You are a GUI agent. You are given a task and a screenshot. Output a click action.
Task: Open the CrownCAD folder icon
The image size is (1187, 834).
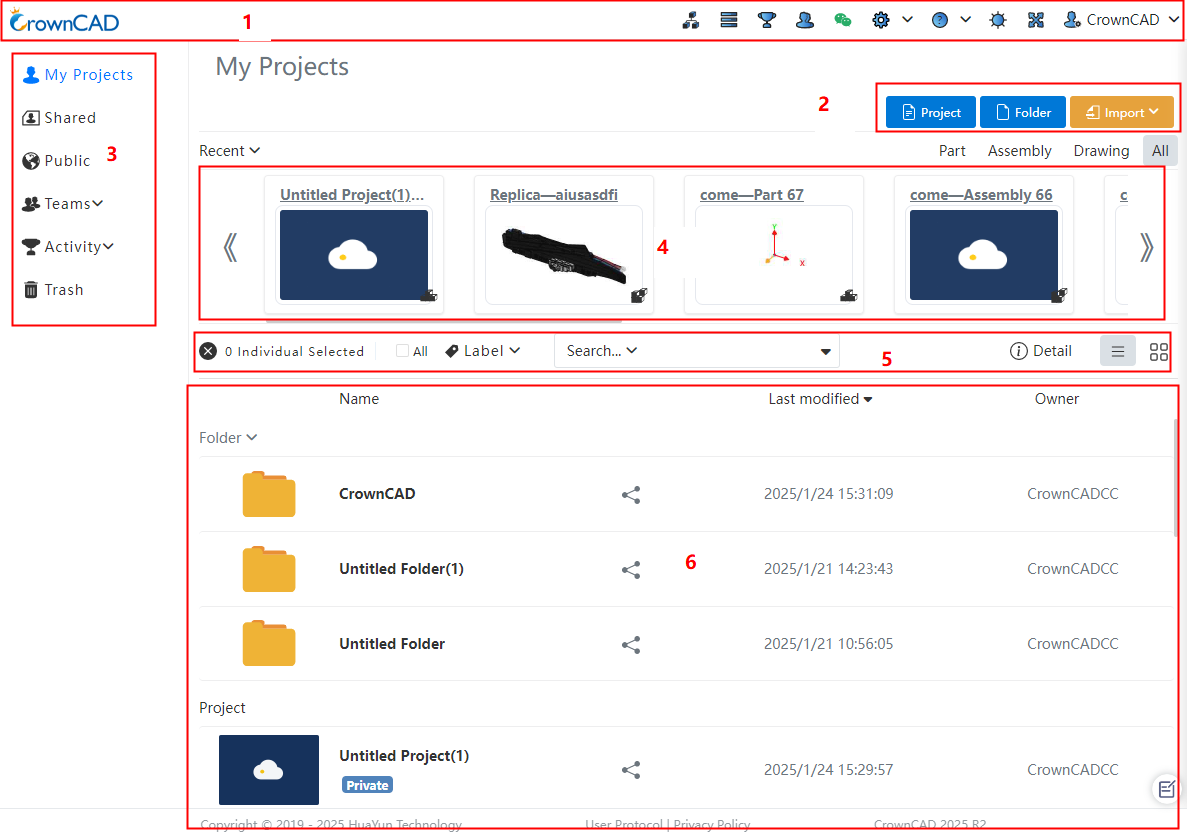269,494
